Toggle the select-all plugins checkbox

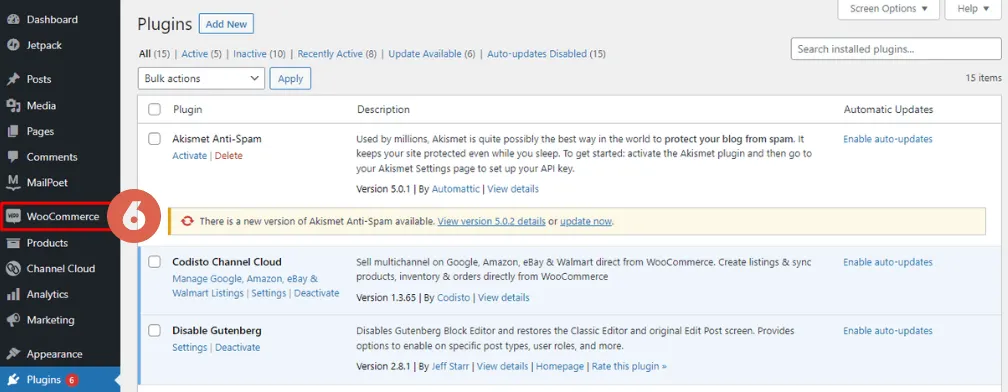coord(154,109)
